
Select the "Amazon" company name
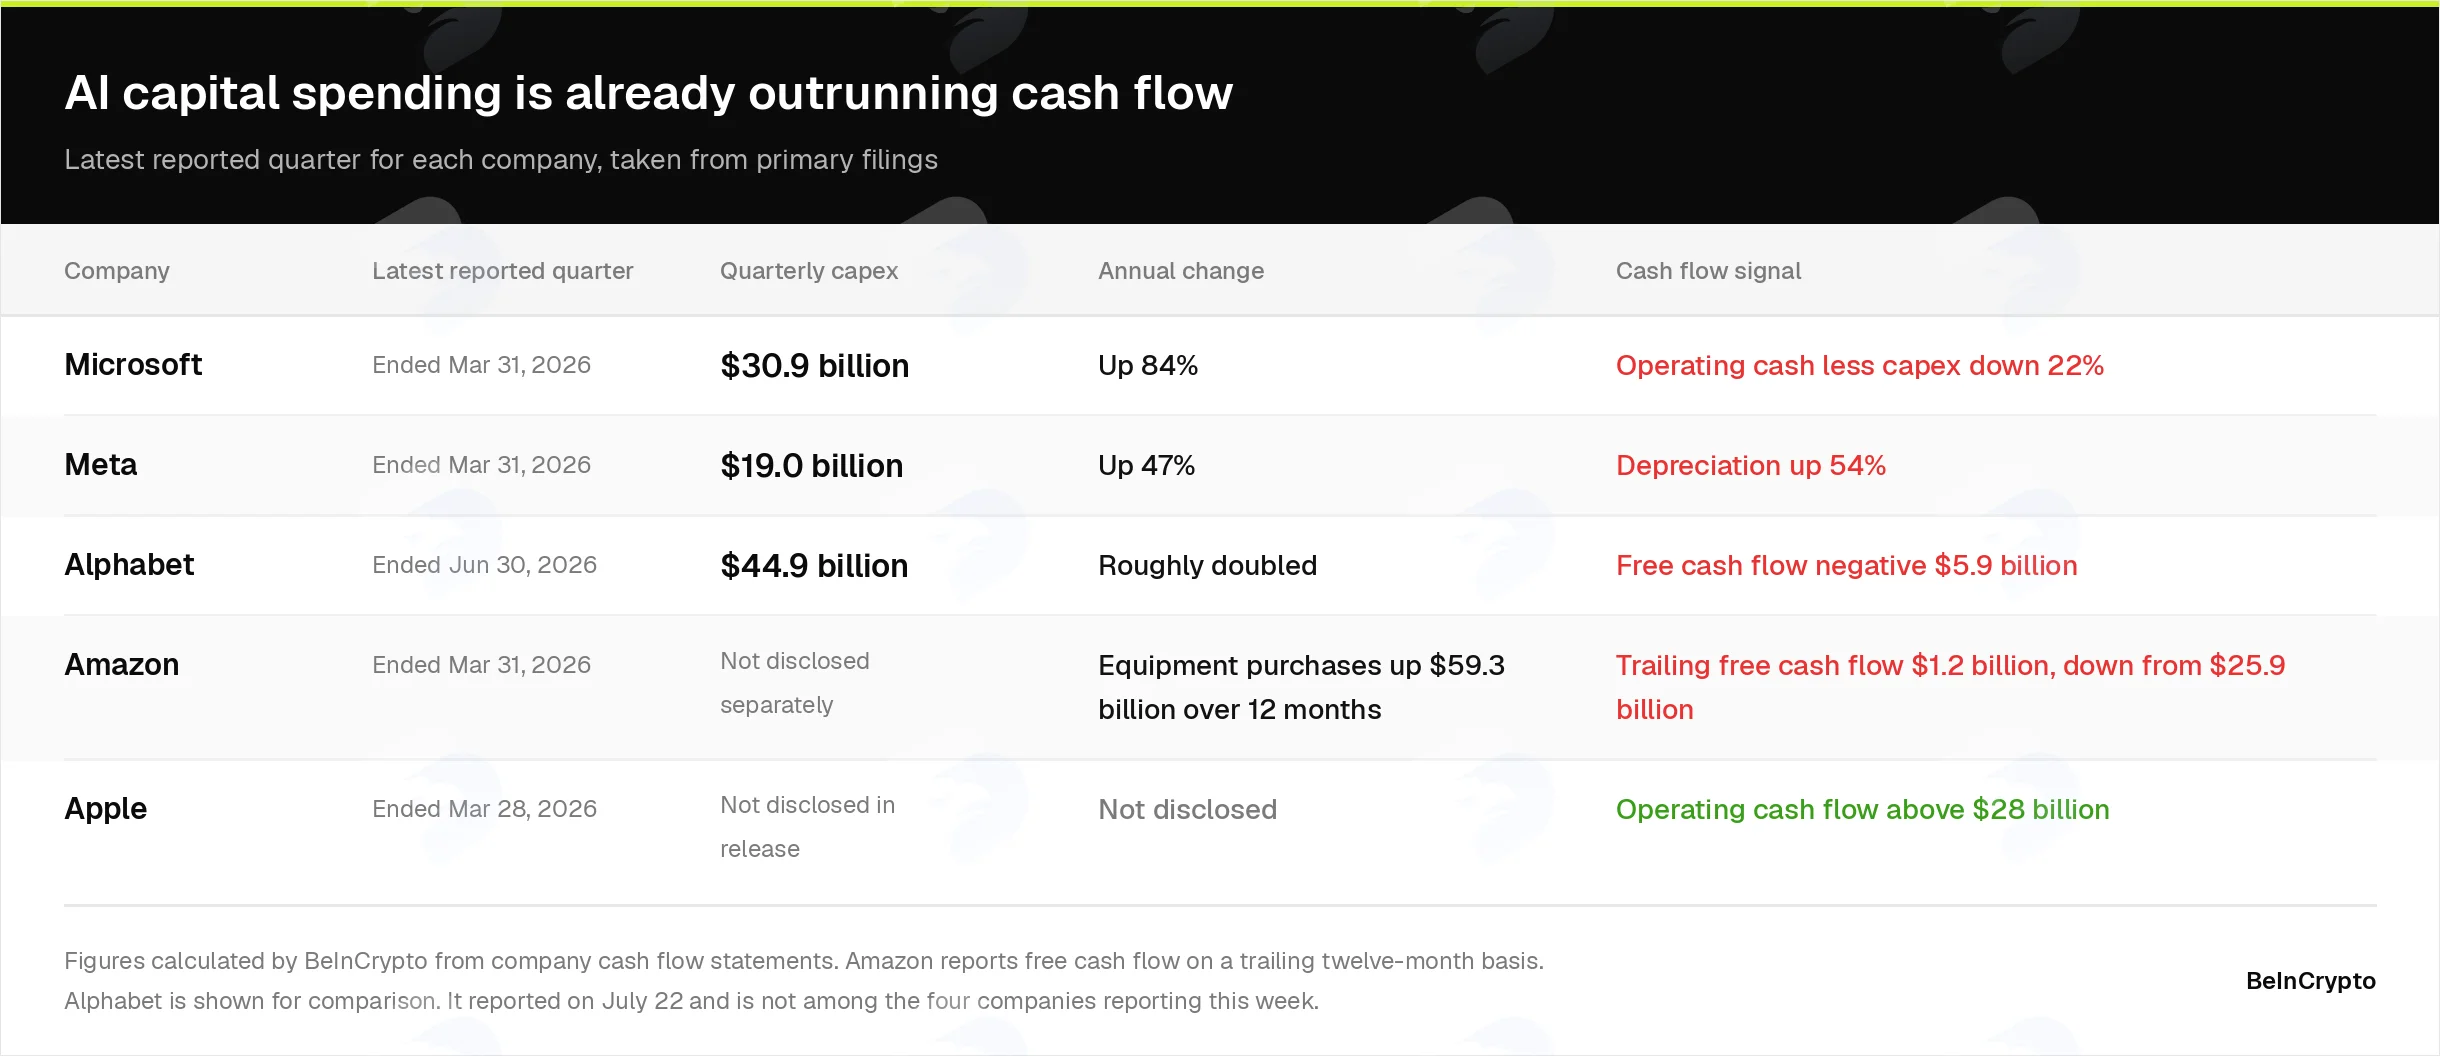[122, 665]
